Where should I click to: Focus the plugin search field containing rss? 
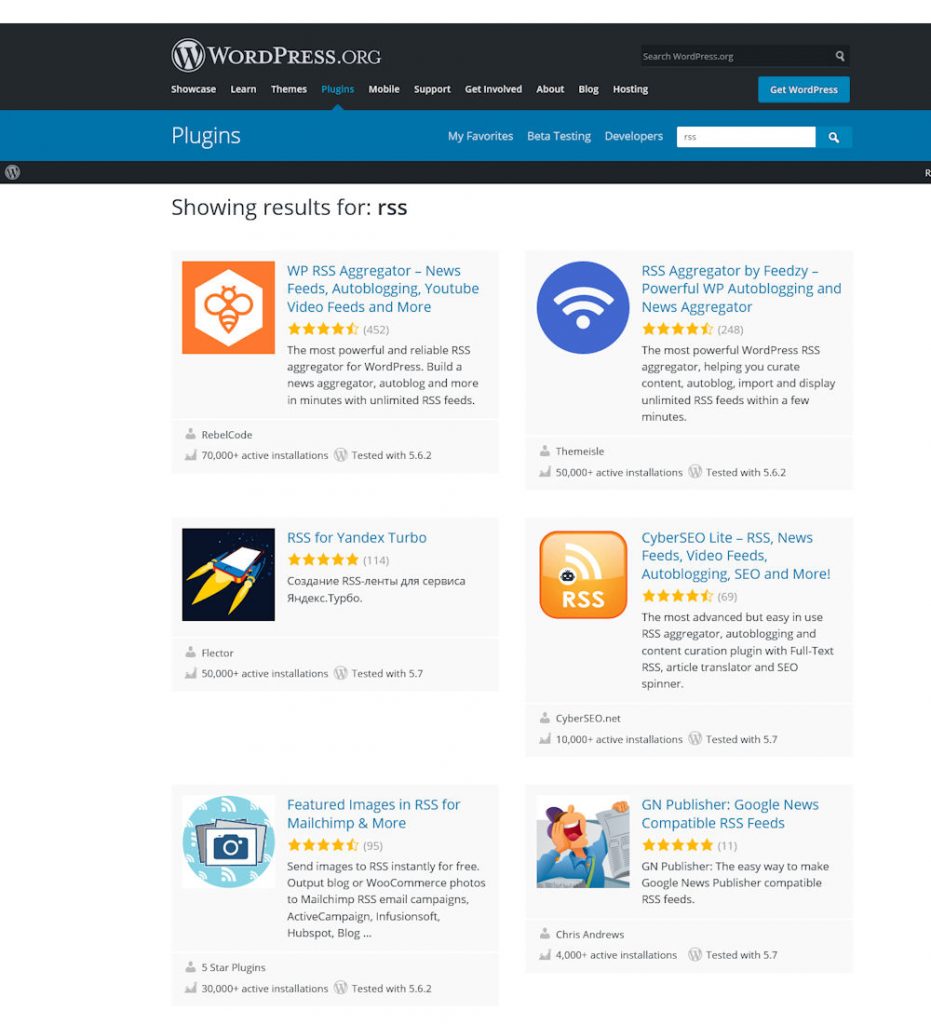[746, 137]
